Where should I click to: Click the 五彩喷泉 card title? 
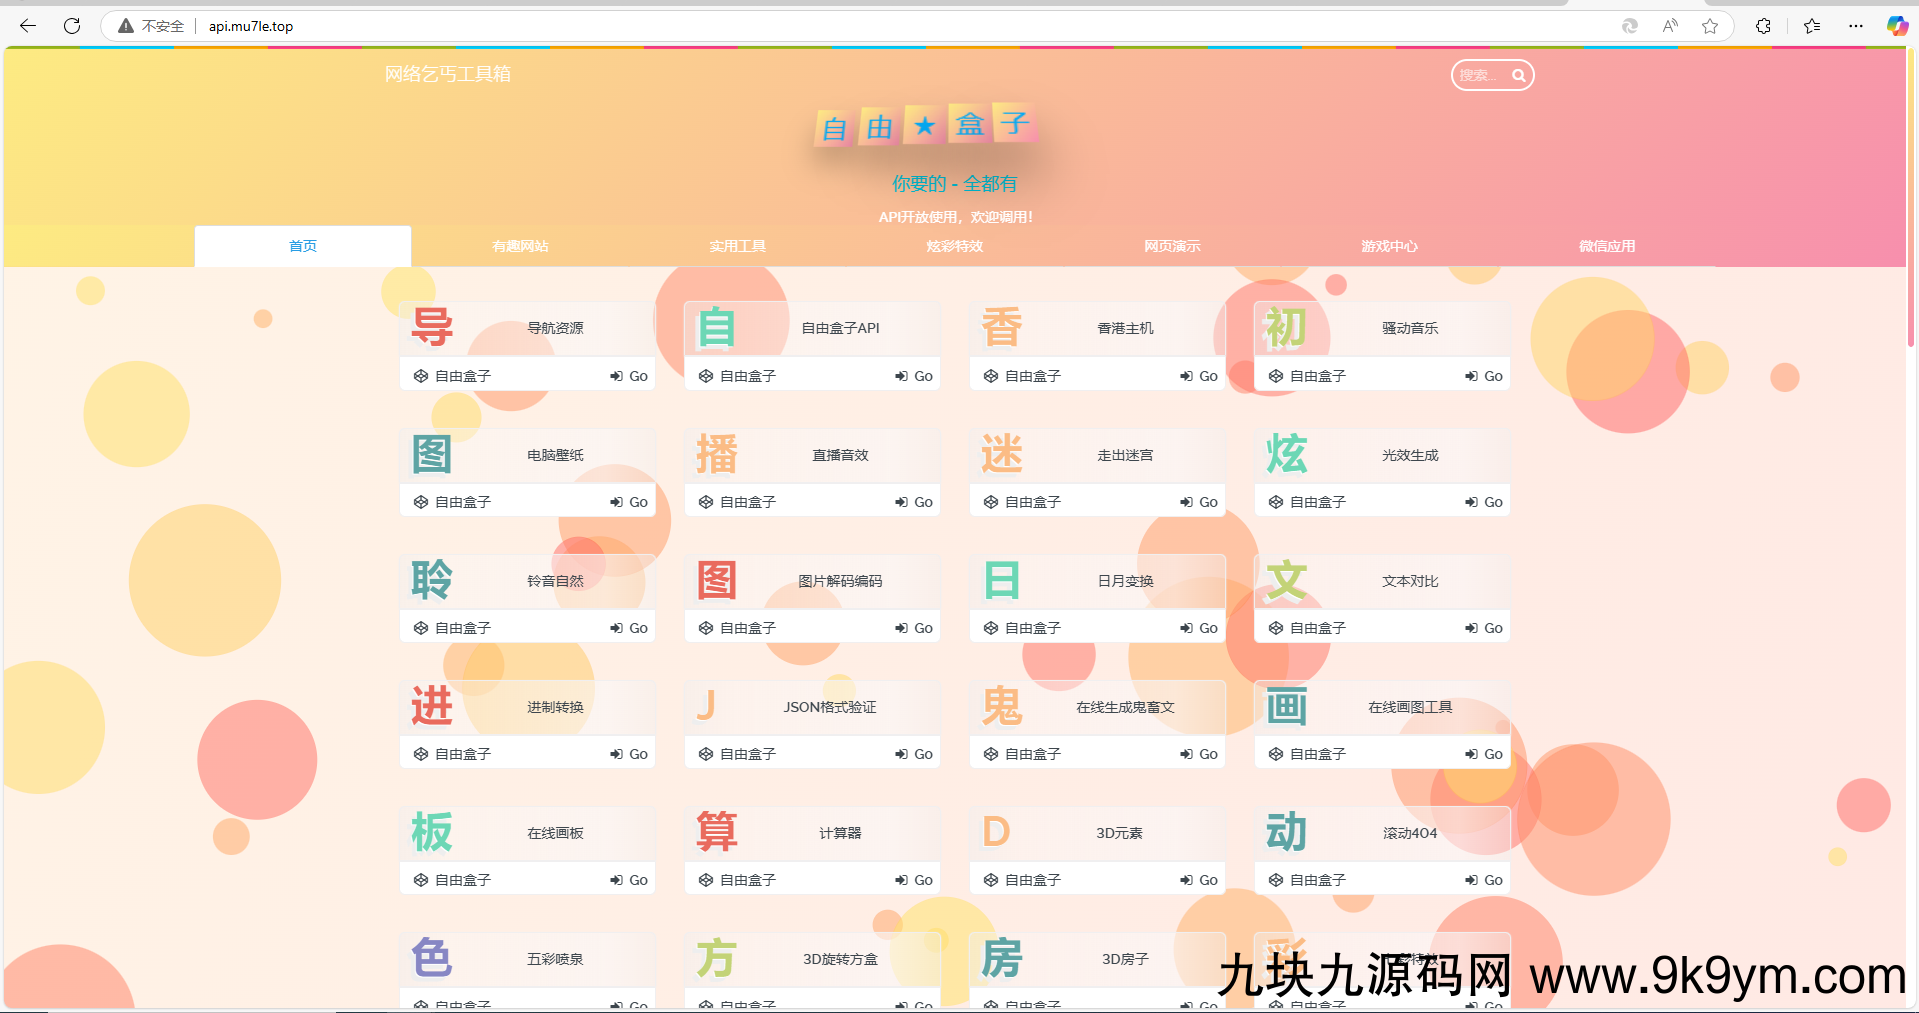[x=555, y=959]
